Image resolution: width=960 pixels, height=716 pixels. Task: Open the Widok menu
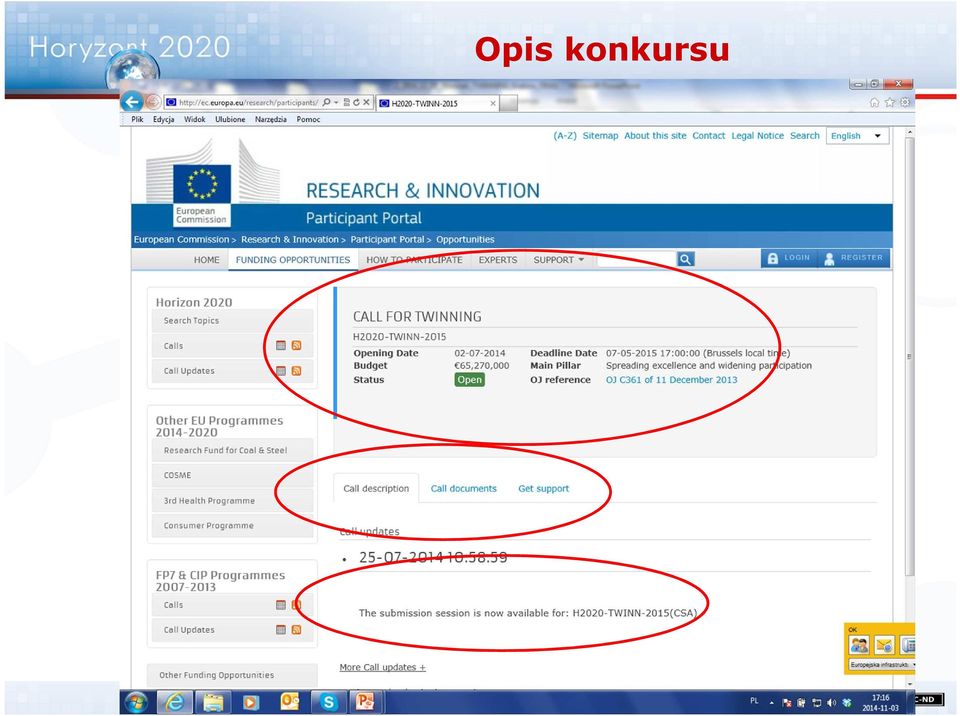[x=195, y=119]
